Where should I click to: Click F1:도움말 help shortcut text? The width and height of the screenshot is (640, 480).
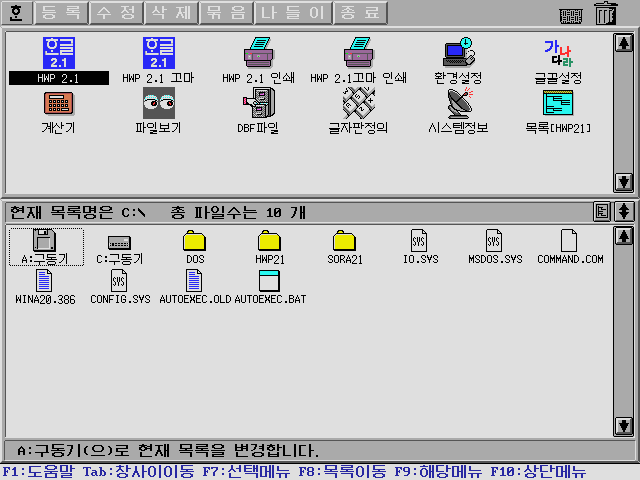[x=39, y=471]
